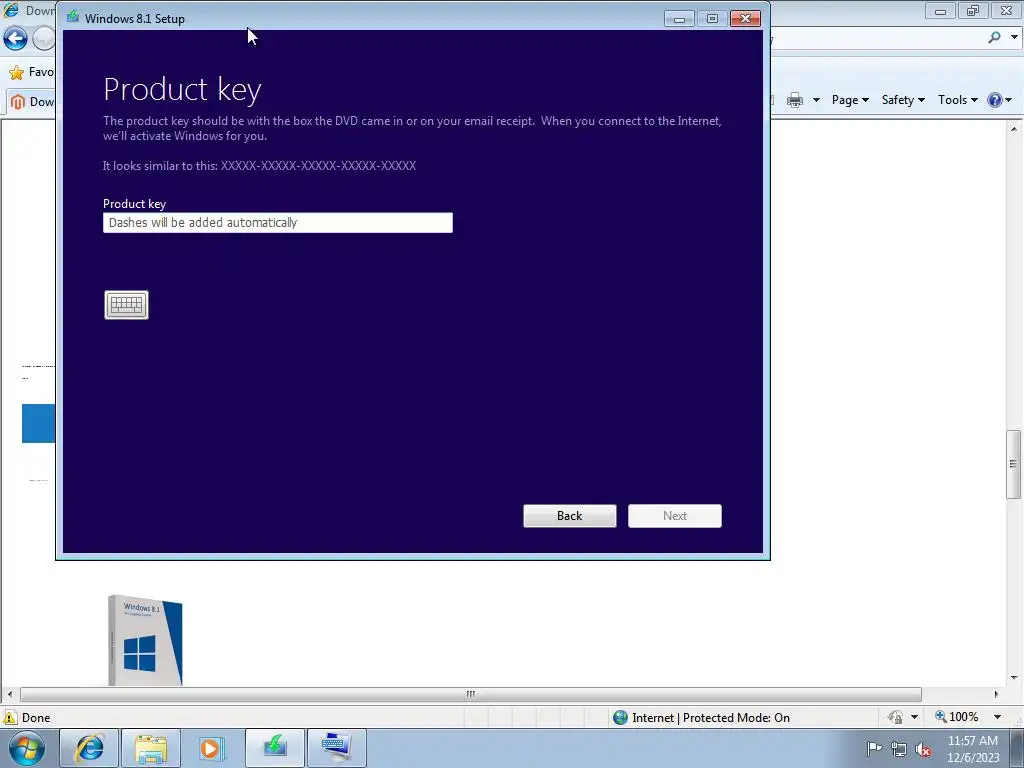
Task: Open the Page menu in Internet Explorer
Action: click(x=850, y=100)
